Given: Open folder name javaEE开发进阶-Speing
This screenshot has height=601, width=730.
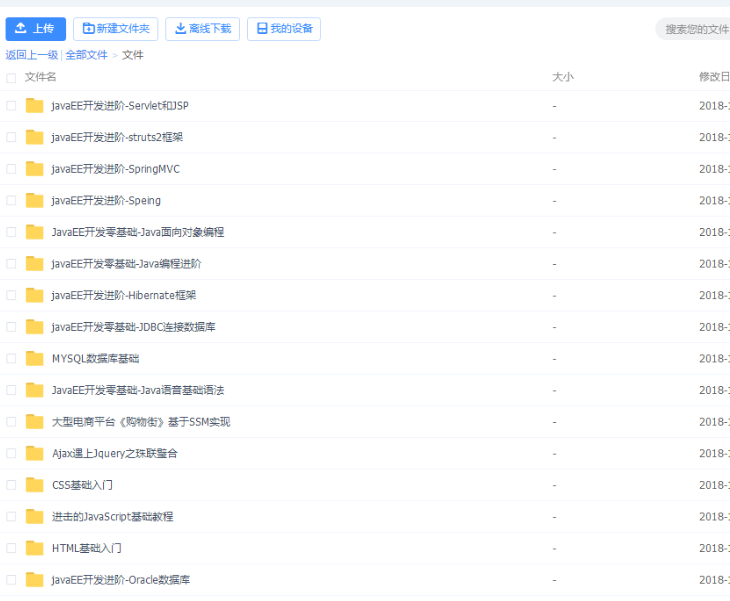Looking at the screenshot, I should [x=106, y=201].
